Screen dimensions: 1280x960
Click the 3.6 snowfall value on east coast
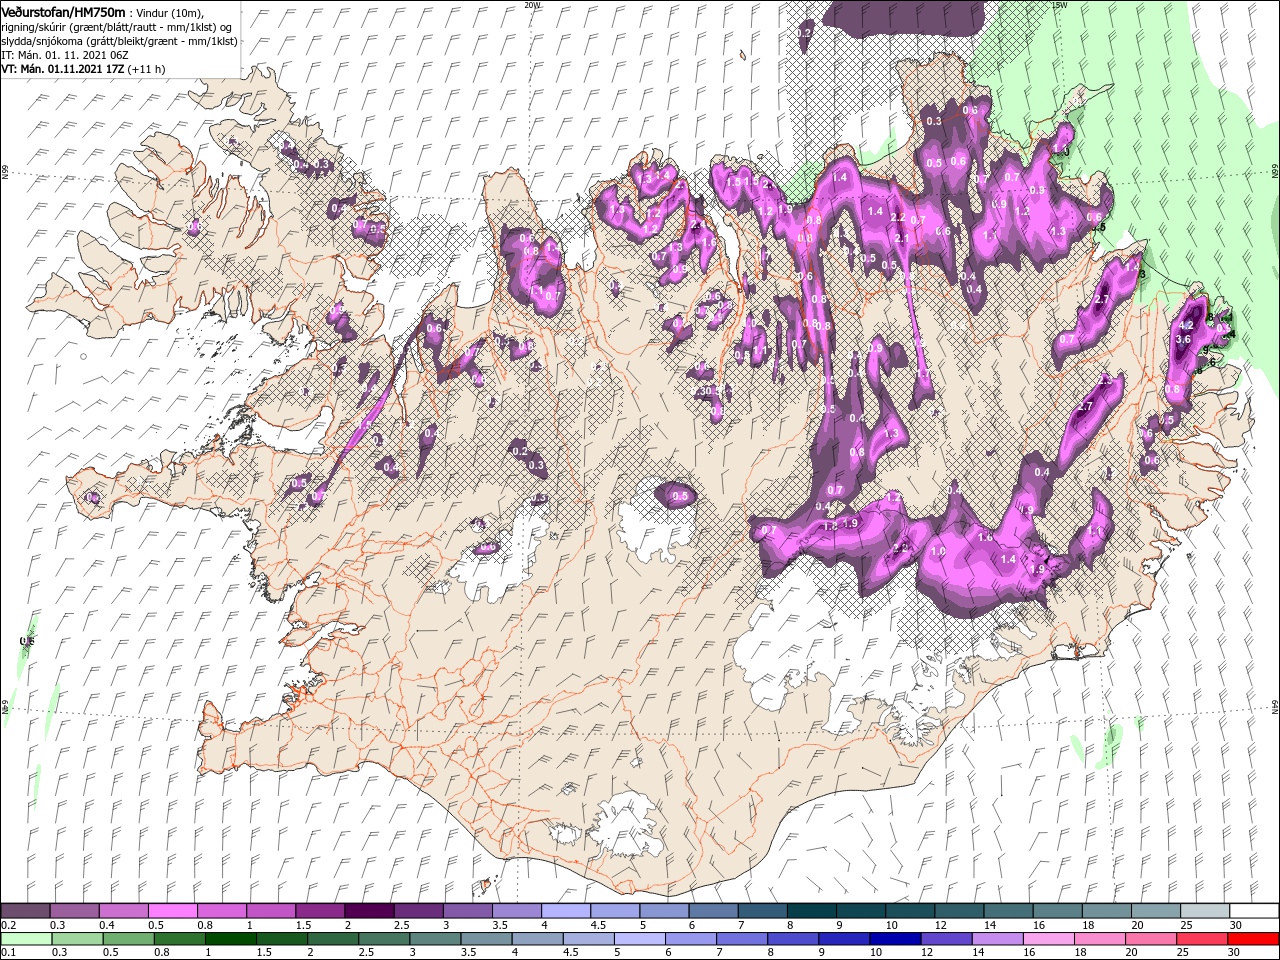(1182, 340)
